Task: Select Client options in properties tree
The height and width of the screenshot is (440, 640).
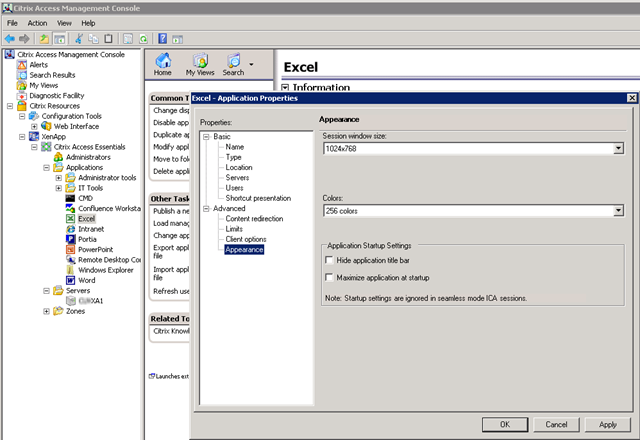Action: point(246,239)
